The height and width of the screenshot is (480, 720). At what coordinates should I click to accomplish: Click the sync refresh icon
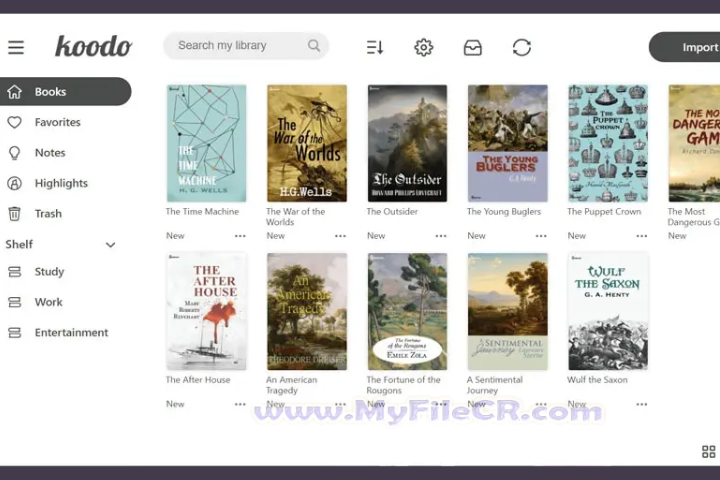tap(522, 47)
